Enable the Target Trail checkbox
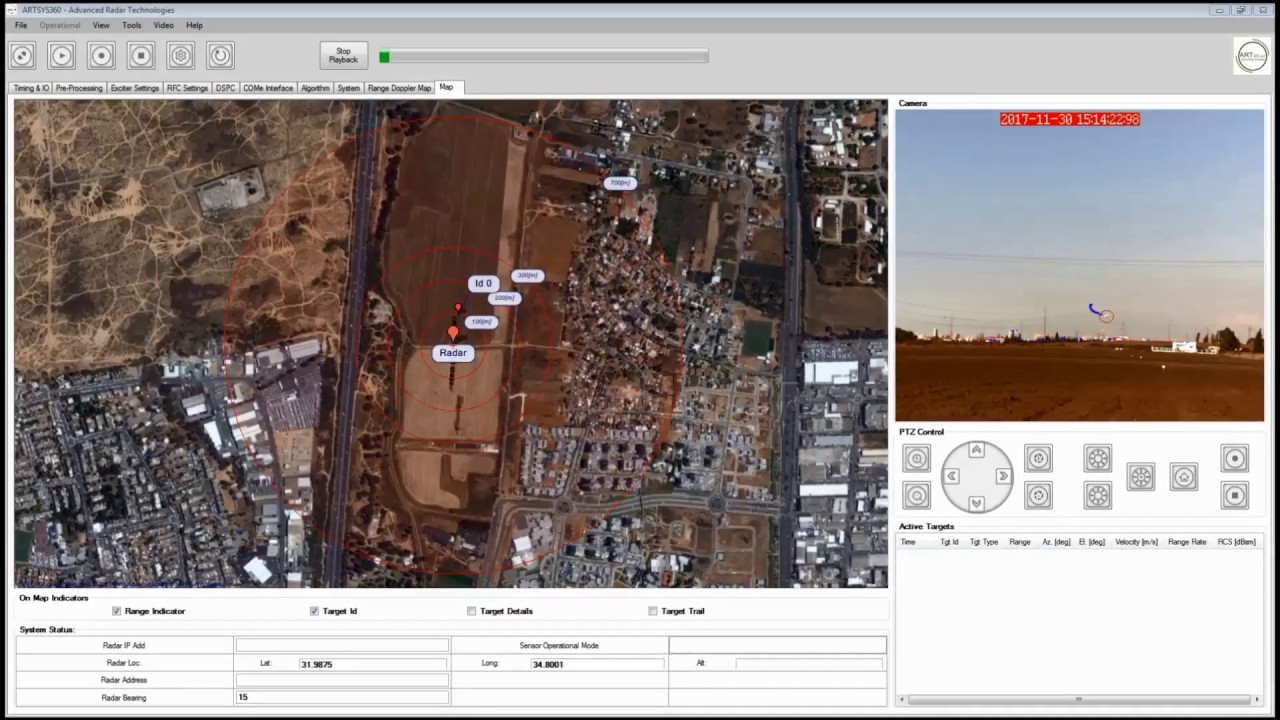 pyautogui.click(x=653, y=611)
